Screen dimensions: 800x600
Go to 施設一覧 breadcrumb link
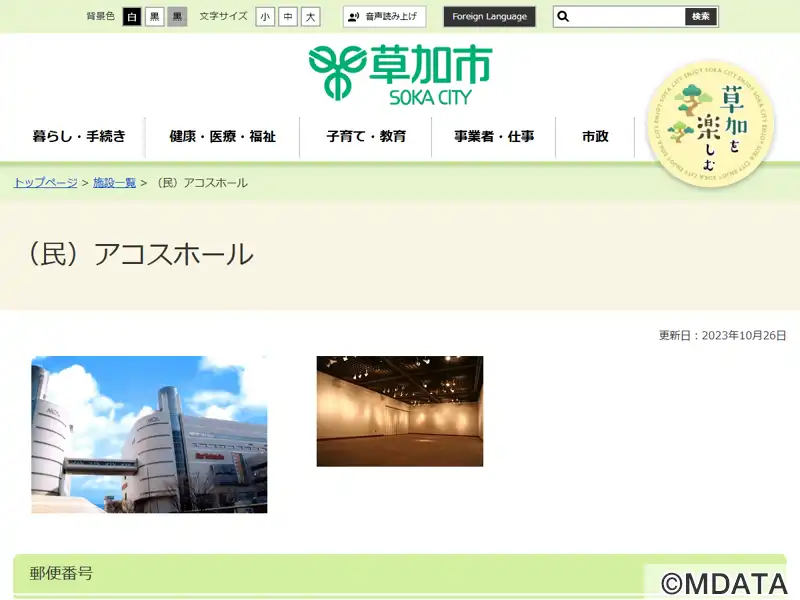tap(114, 183)
